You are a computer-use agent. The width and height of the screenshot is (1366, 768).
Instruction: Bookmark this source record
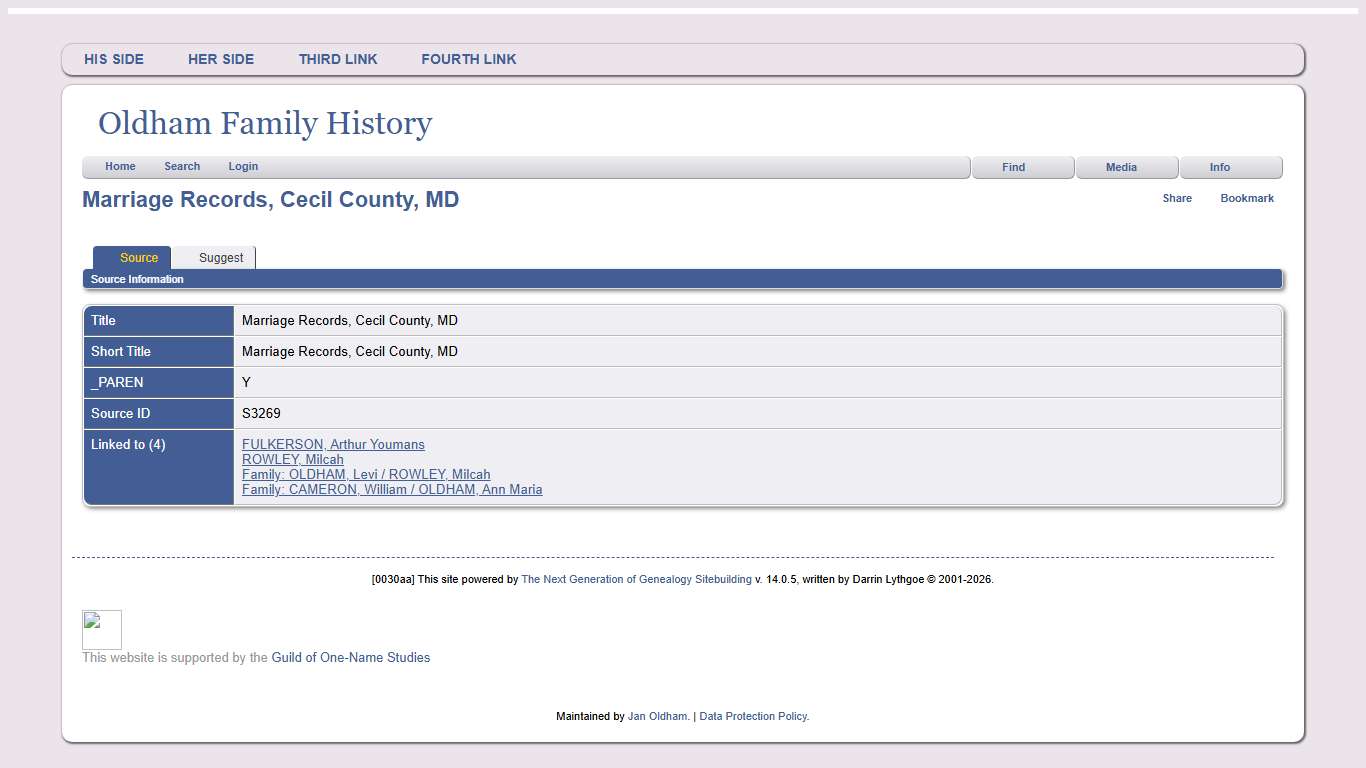pos(1246,198)
